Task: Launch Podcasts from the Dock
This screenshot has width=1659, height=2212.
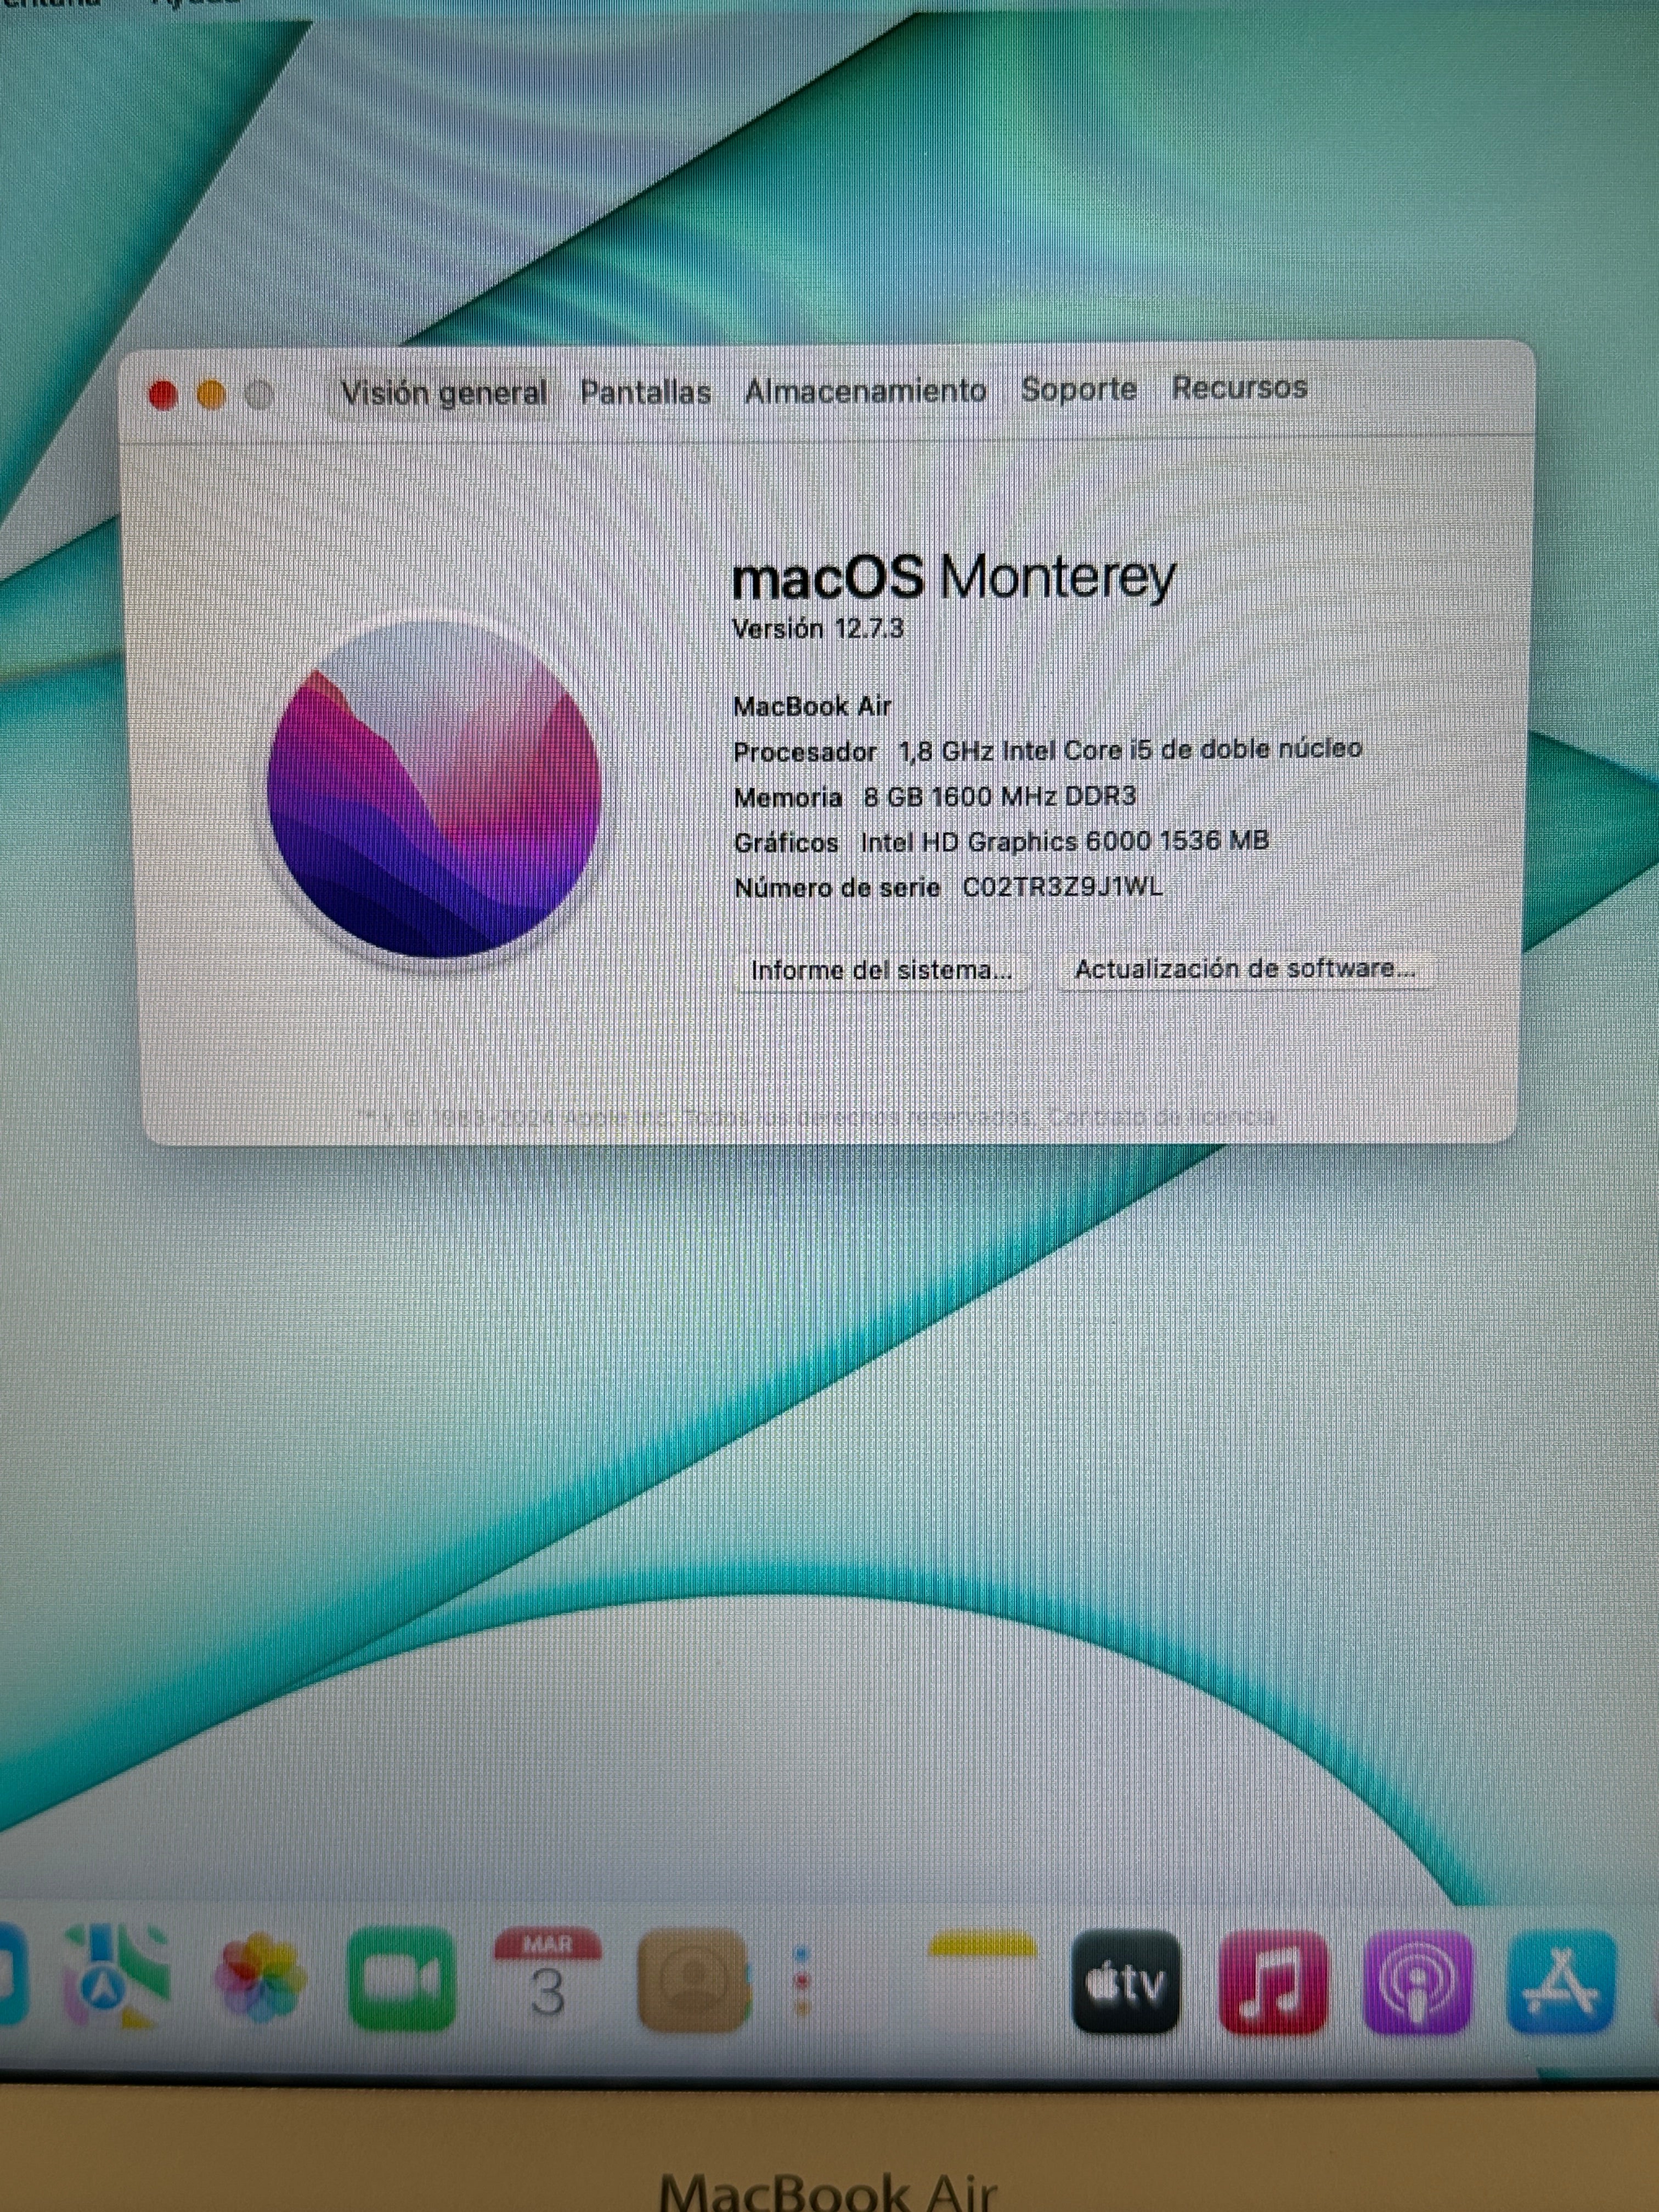Action: (x=1418, y=1982)
